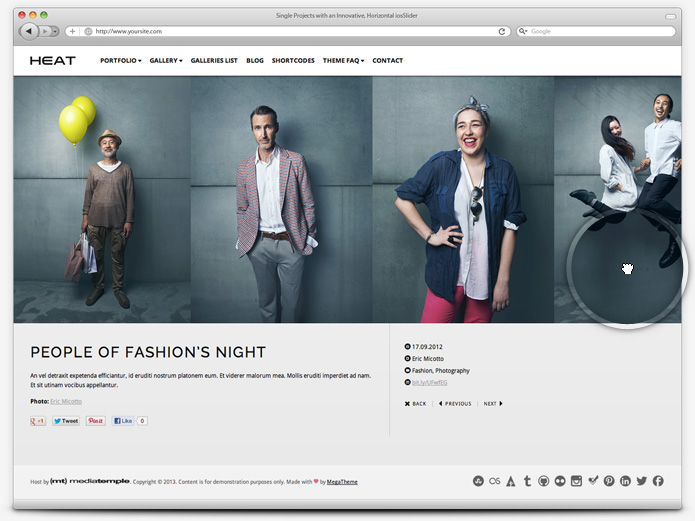695x521 pixels.
Task: Open the Flickr footer icon
Action: point(560,481)
